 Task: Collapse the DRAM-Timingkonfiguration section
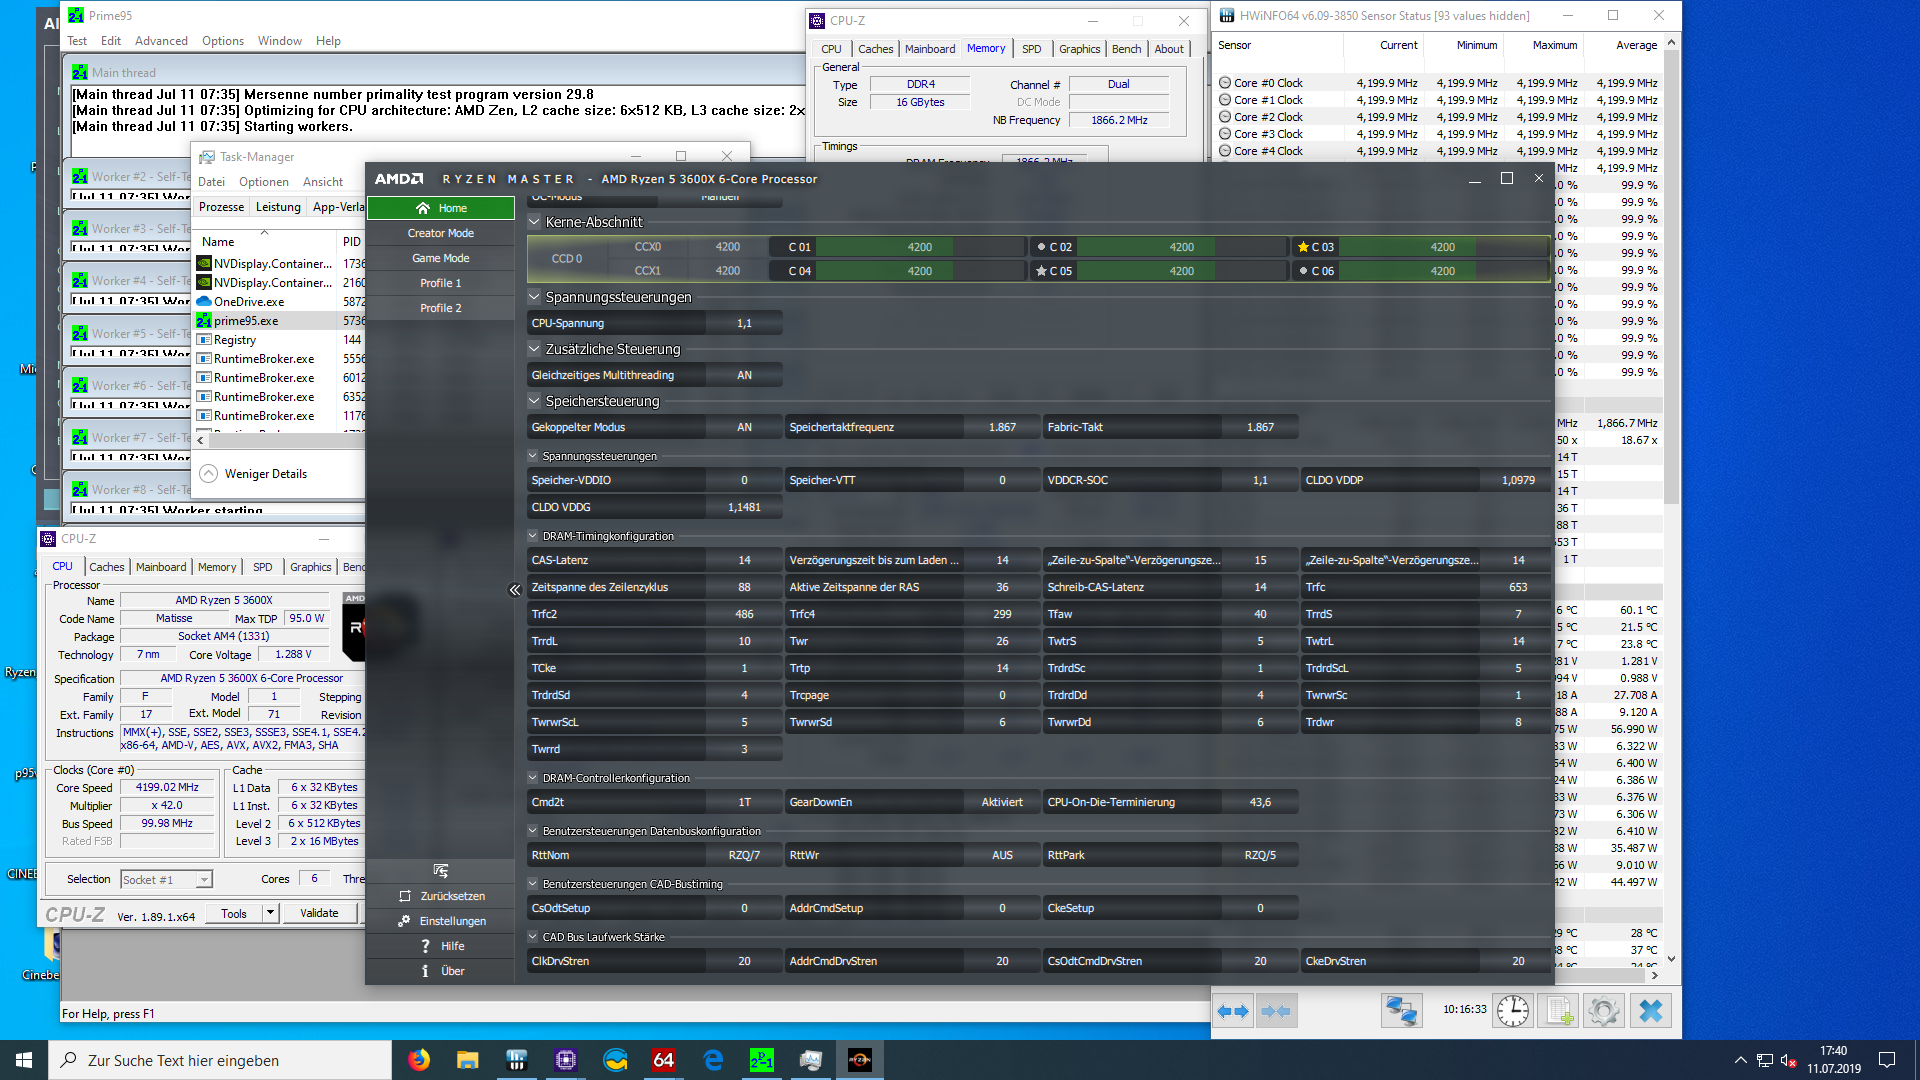pos(533,536)
